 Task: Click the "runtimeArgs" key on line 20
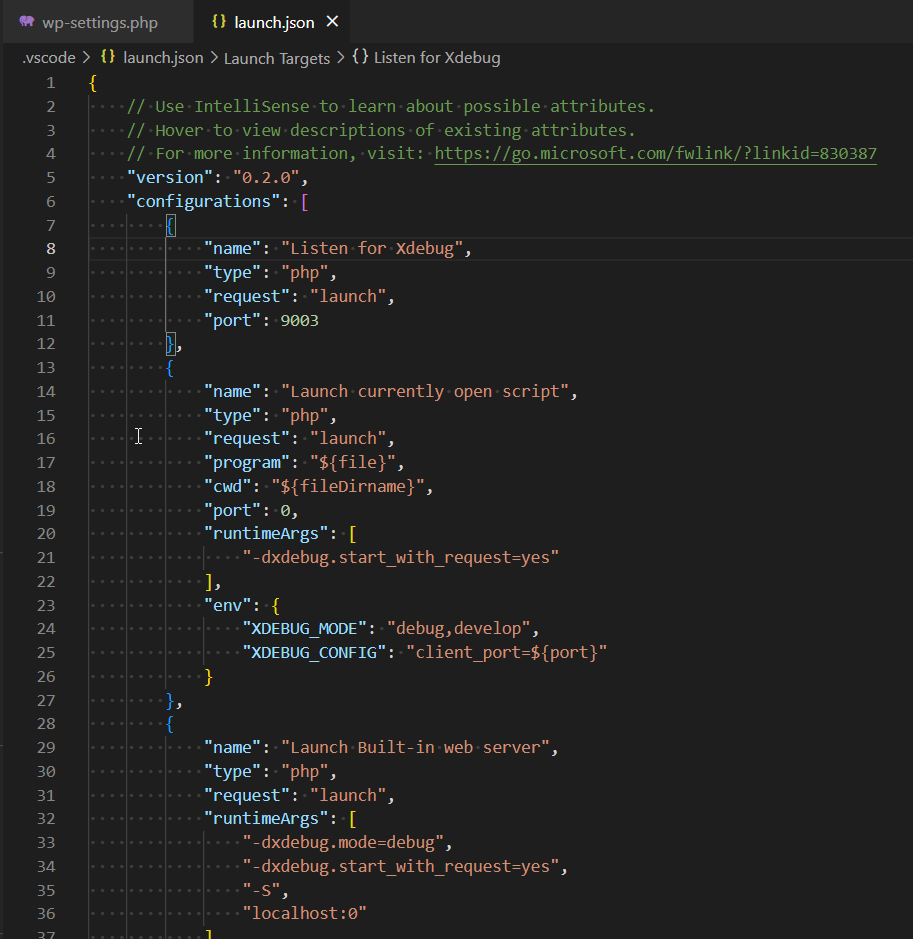pos(266,534)
